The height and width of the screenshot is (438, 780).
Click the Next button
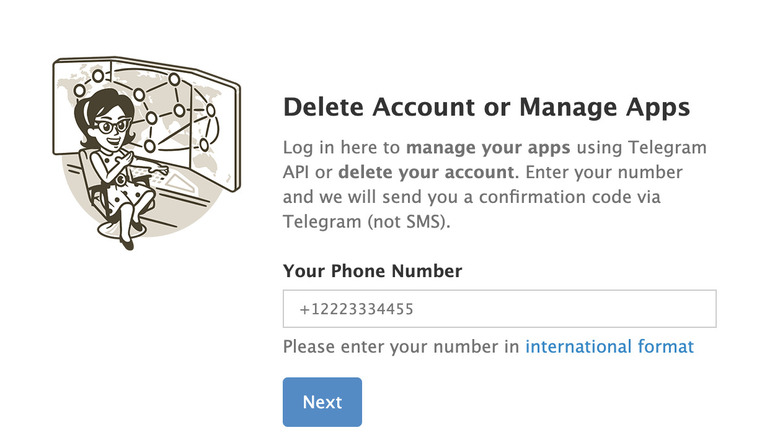coord(322,402)
